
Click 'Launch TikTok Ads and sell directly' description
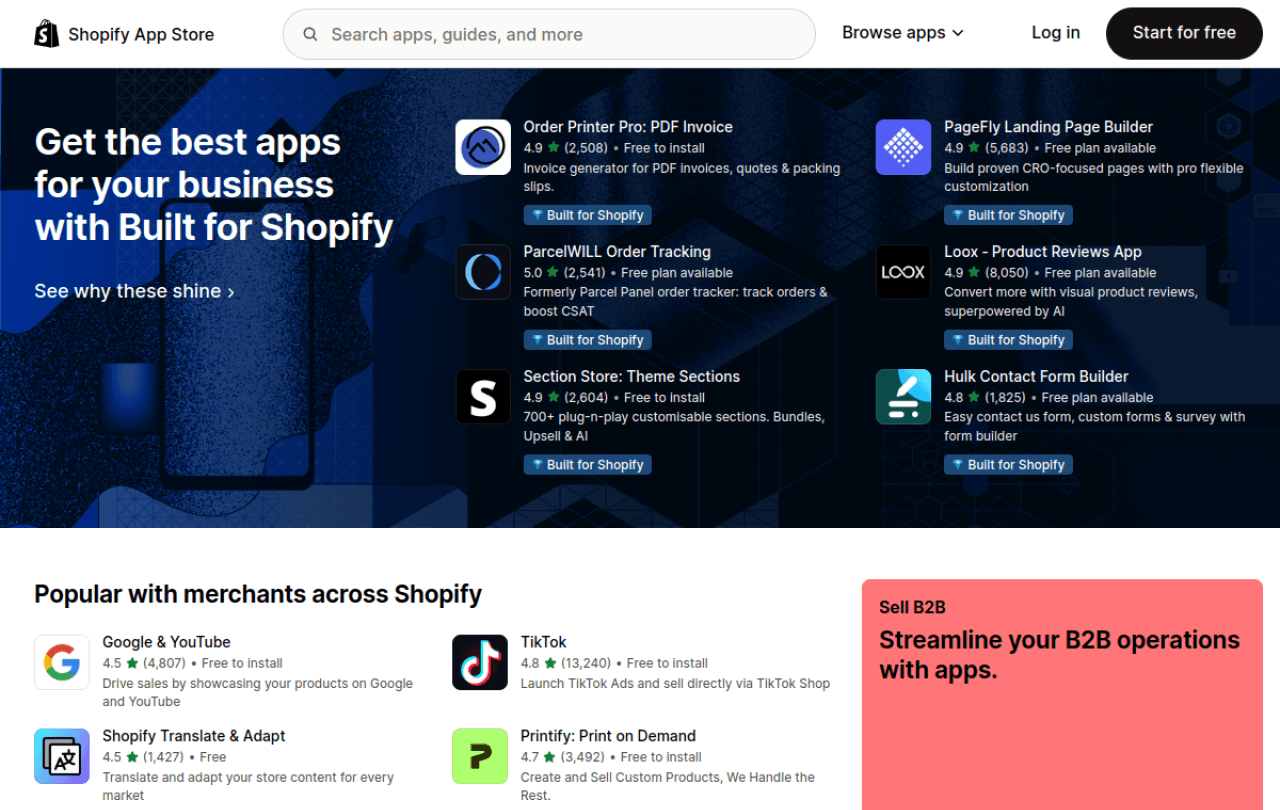click(675, 684)
